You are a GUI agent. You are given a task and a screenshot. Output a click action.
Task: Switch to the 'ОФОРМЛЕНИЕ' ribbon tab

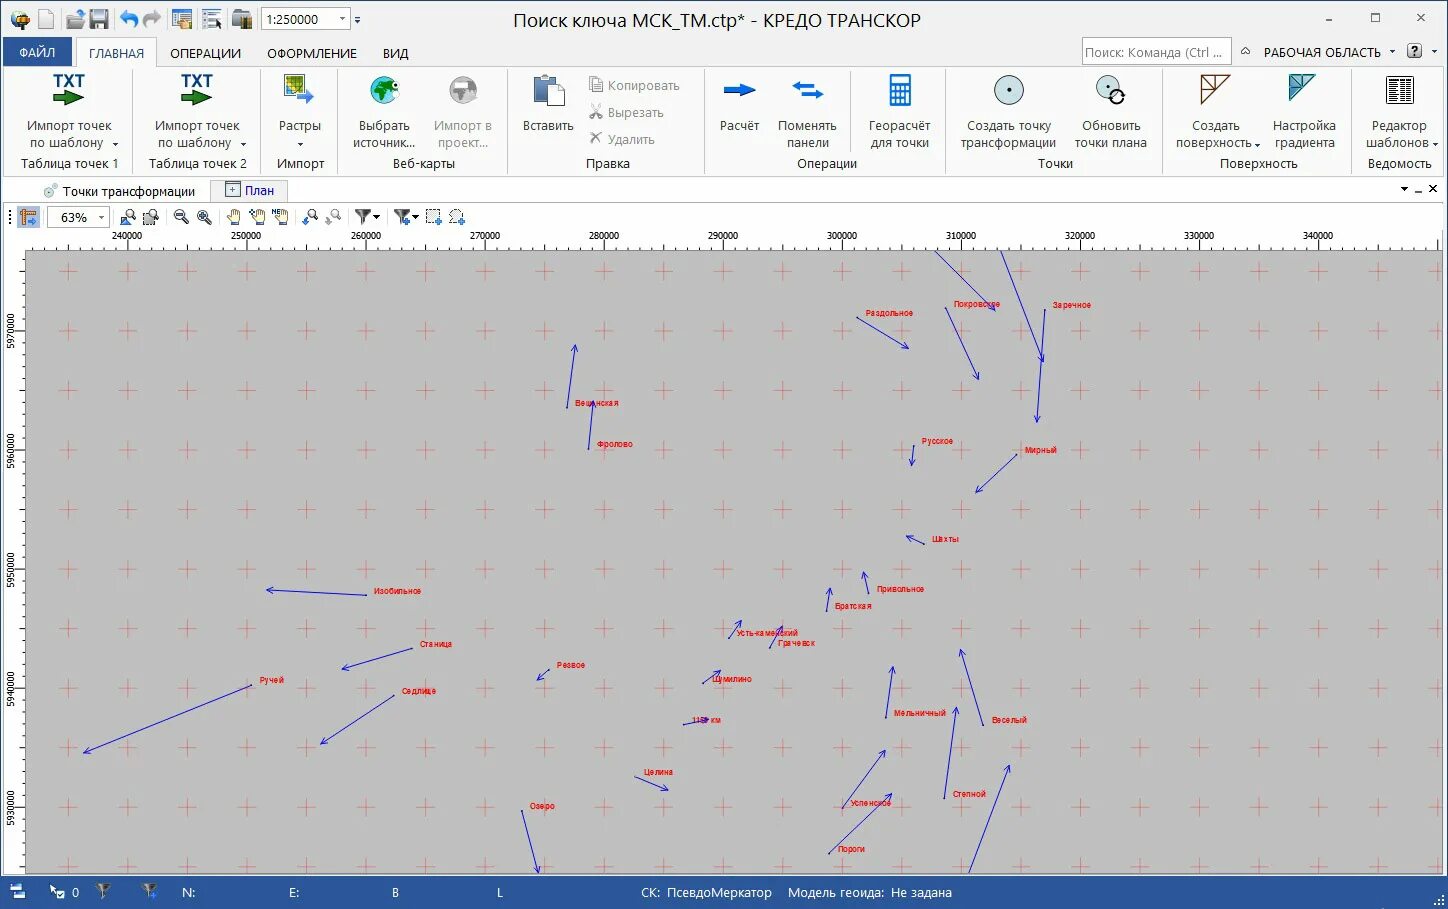coord(312,53)
